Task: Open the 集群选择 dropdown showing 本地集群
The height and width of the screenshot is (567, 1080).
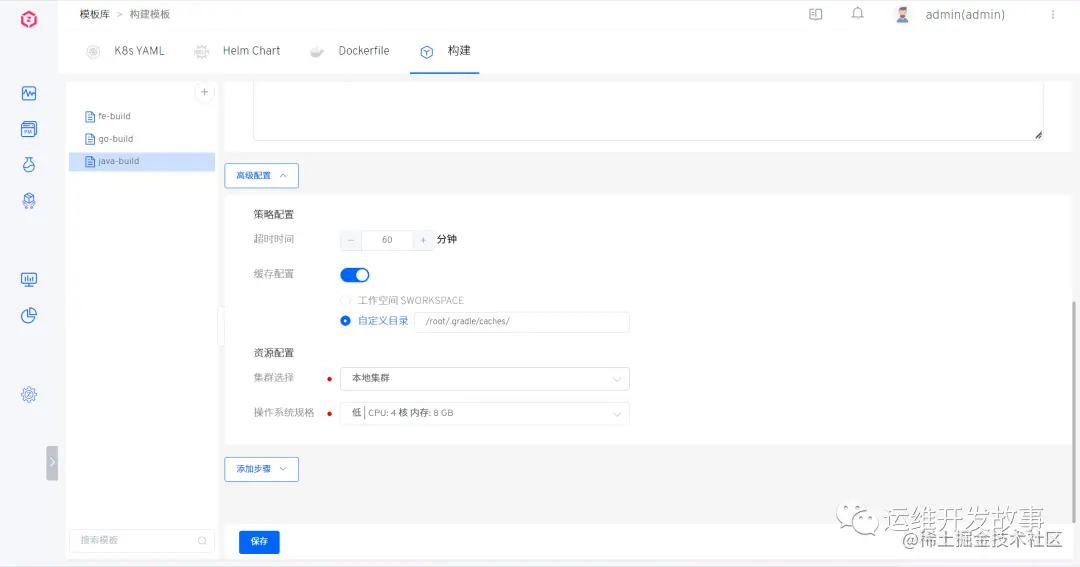Action: pos(485,378)
